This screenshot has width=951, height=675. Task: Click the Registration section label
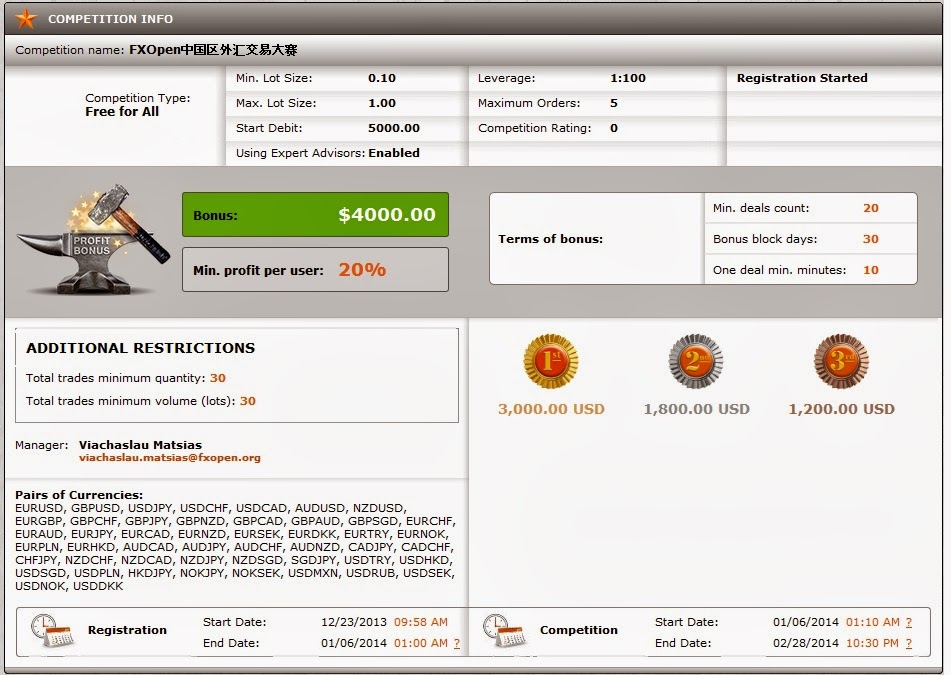127,631
